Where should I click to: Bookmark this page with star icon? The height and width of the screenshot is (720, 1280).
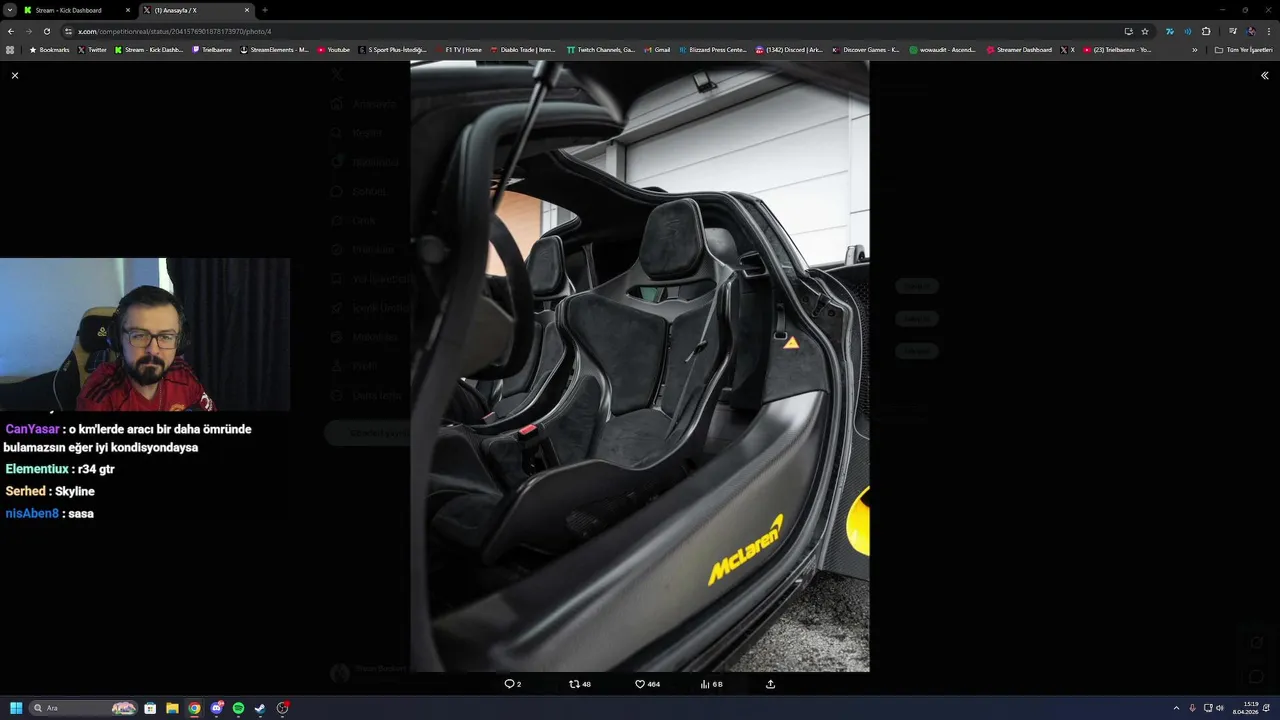tap(1145, 31)
